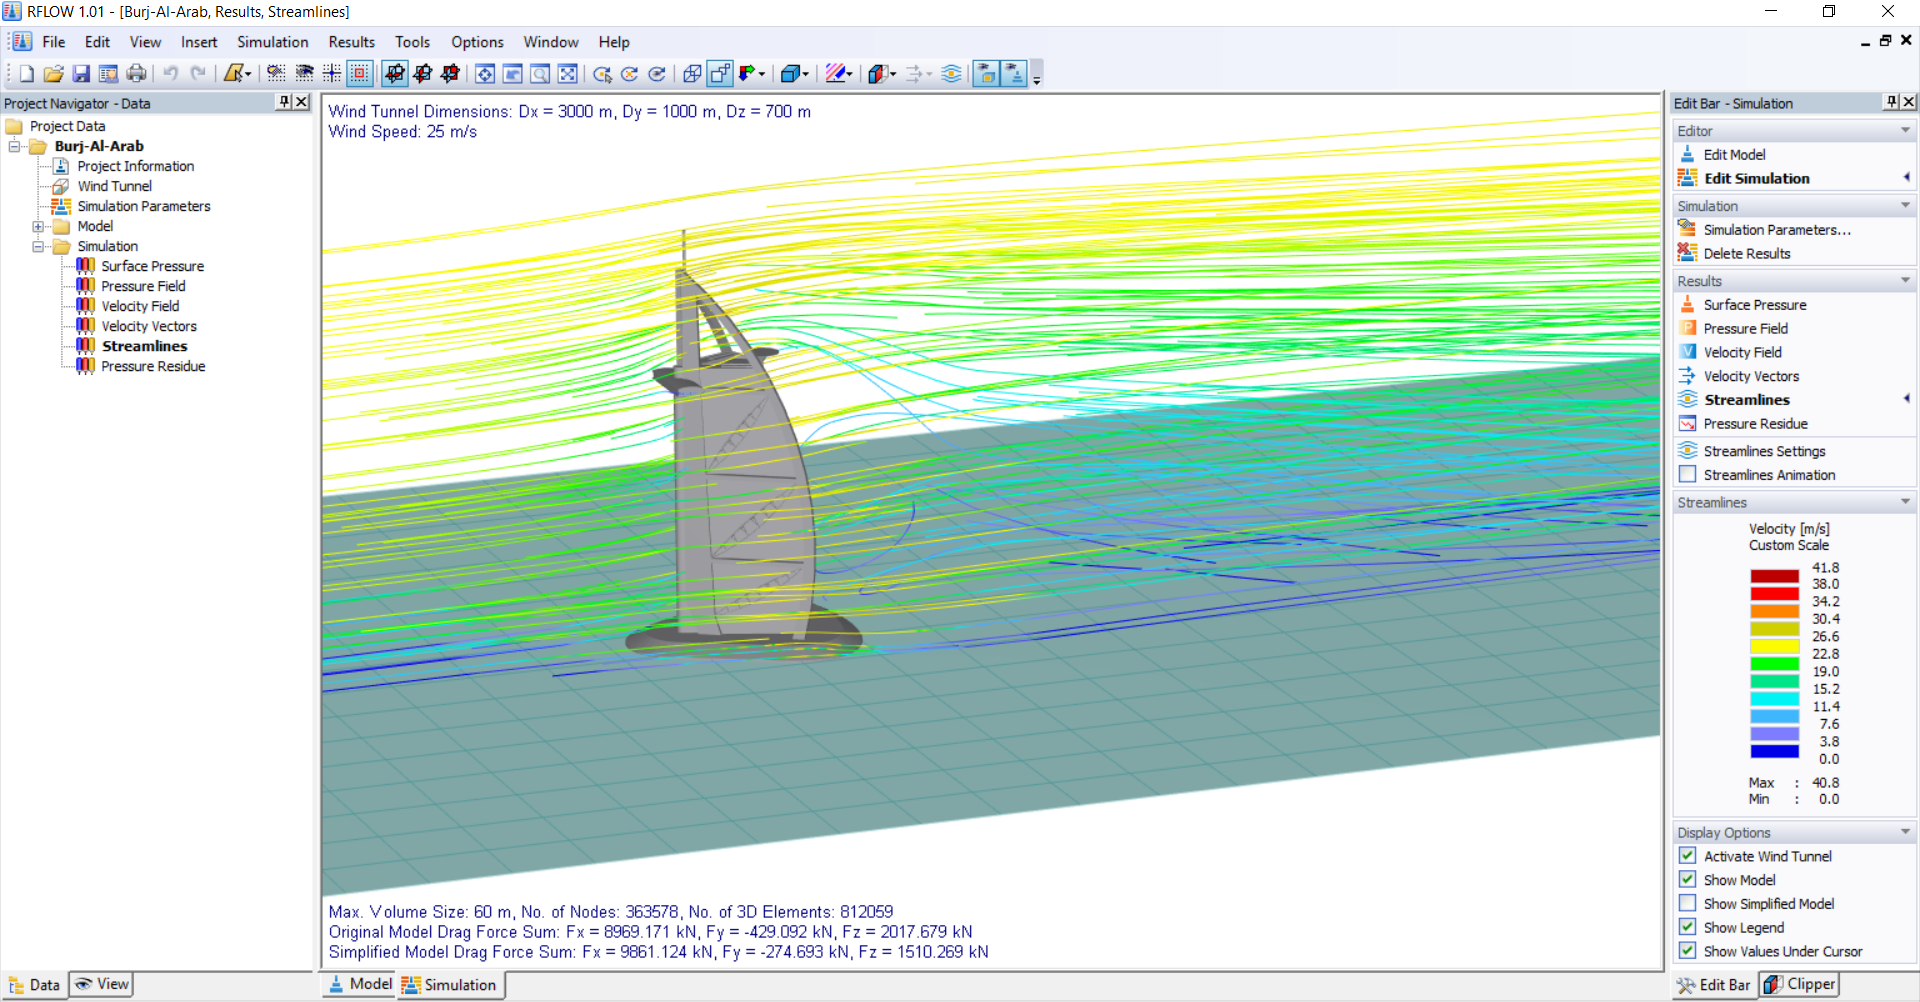
Task: Switch to the Model tab
Action: [x=360, y=984]
